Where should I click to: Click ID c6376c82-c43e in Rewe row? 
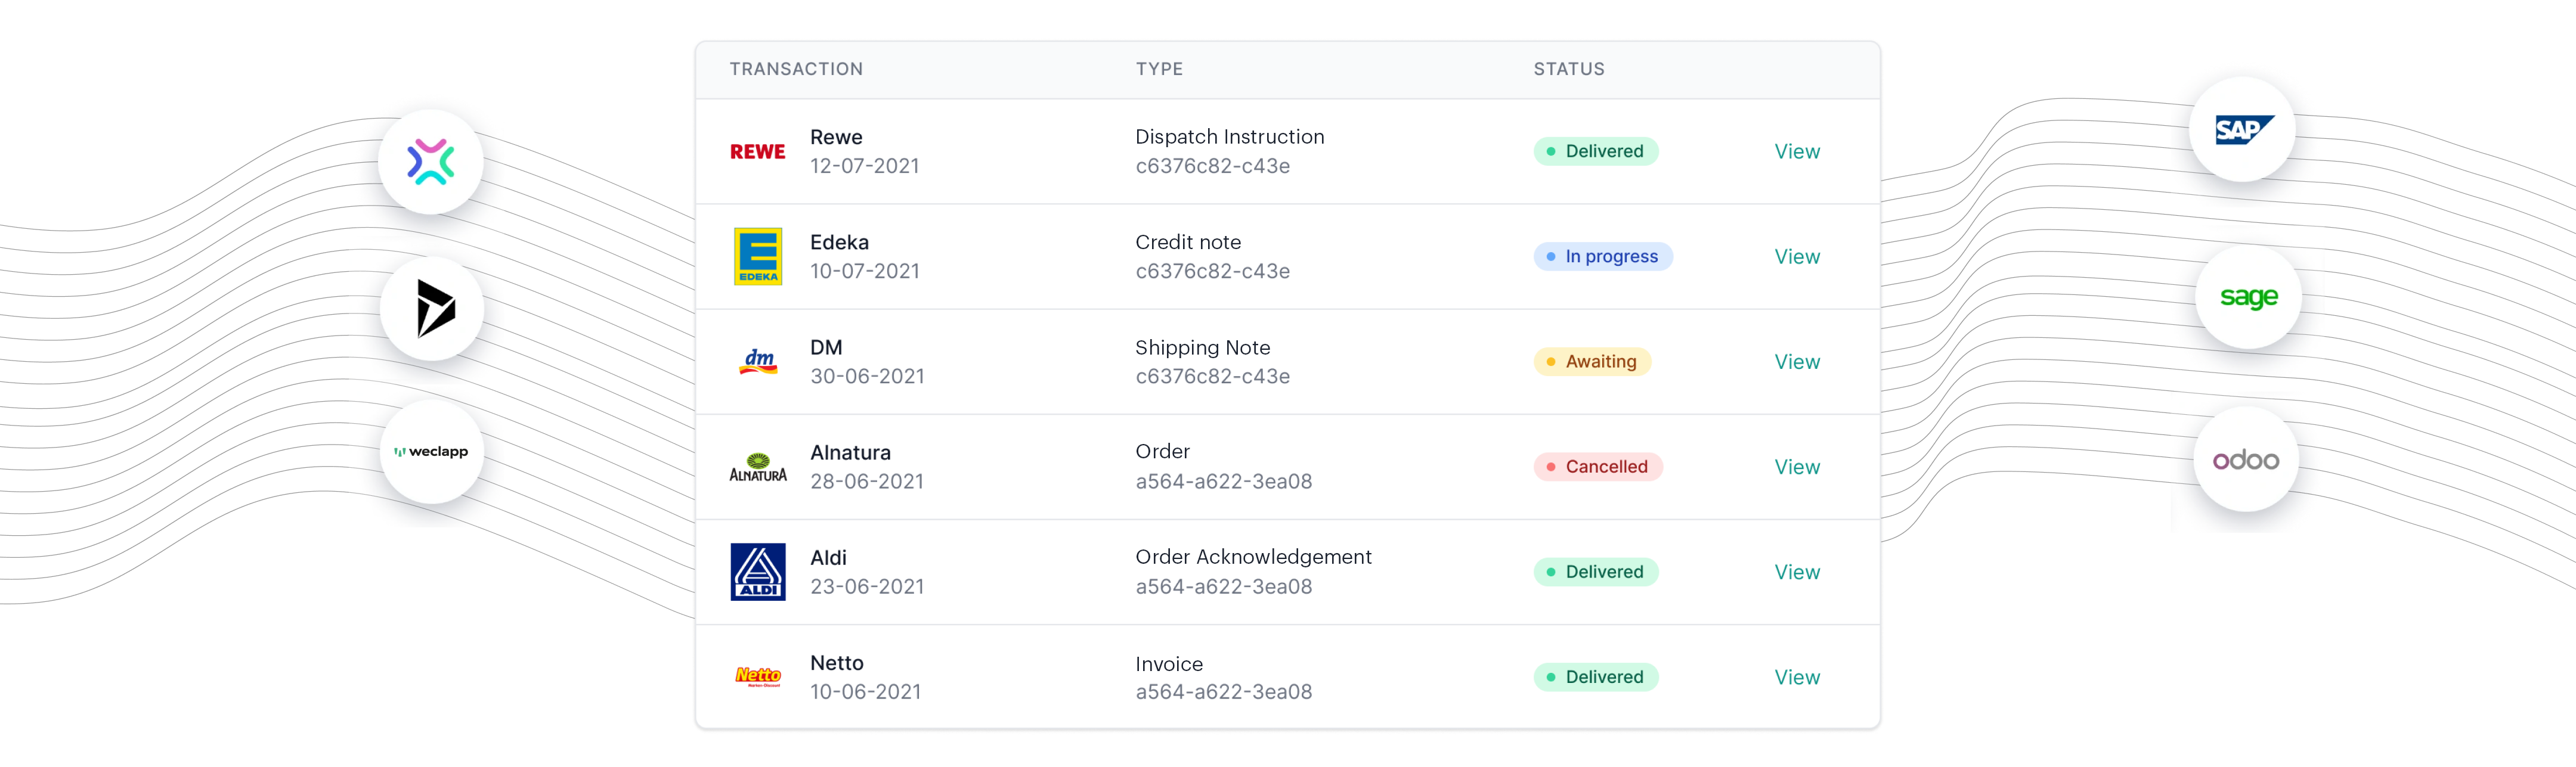[1212, 166]
